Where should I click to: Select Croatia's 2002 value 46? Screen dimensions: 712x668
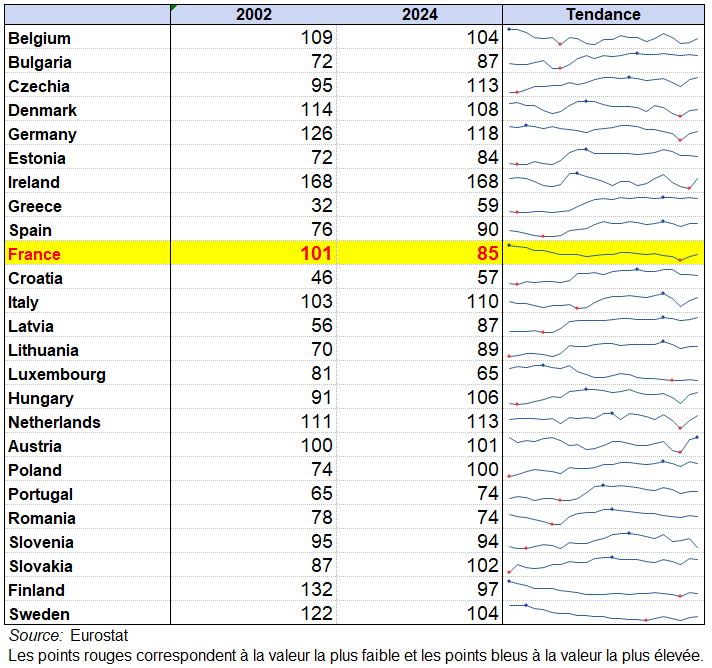322,277
